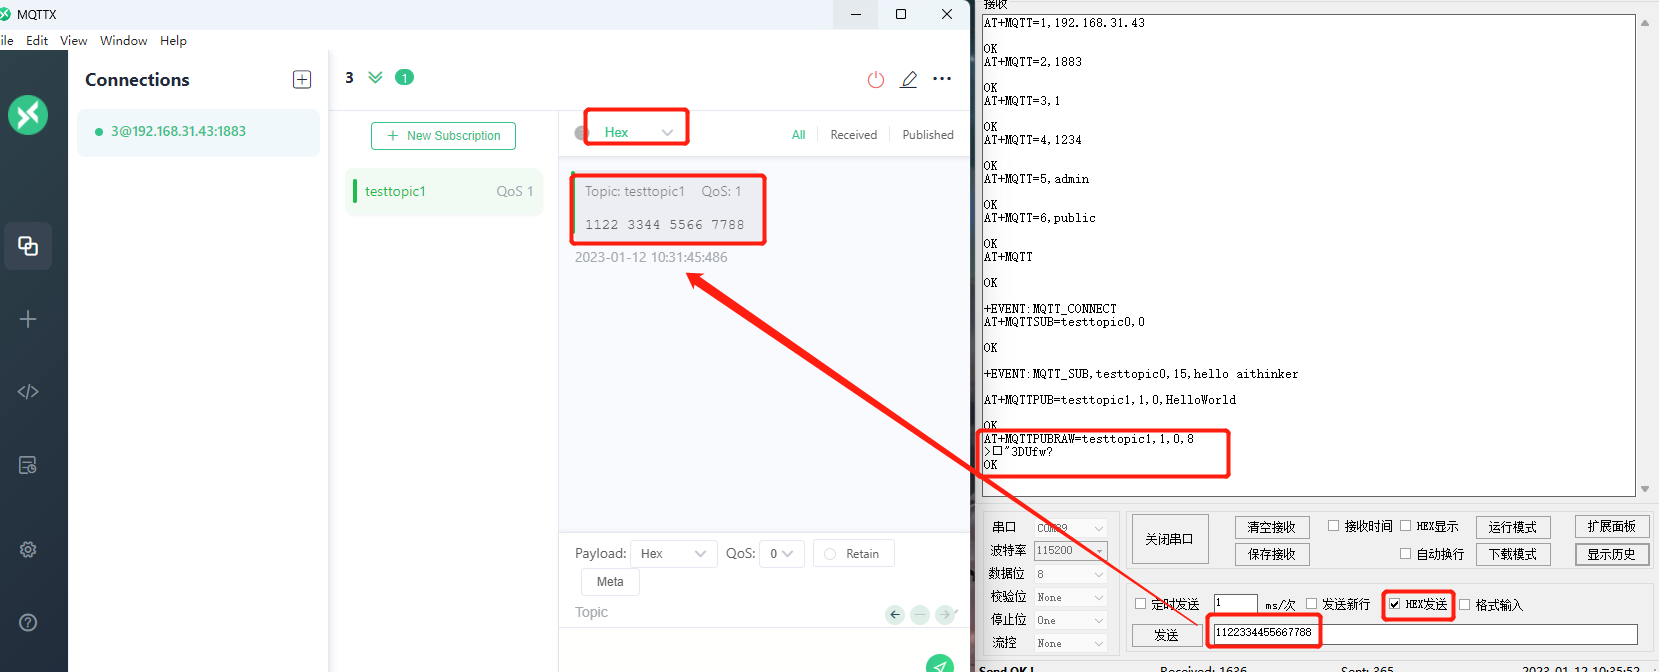The width and height of the screenshot is (1659, 672).
Task: Click the small gray info icon left of Hex
Action: pyautogui.click(x=581, y=133)
